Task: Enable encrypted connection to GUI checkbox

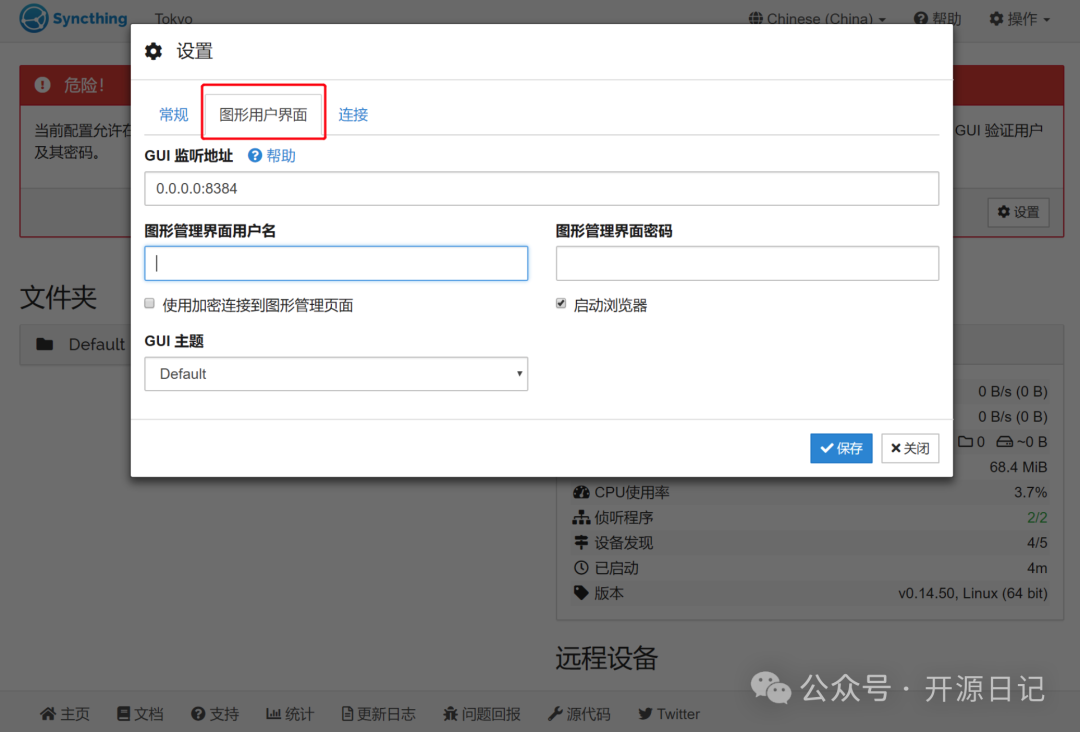Action: click(x=150, y=304)
